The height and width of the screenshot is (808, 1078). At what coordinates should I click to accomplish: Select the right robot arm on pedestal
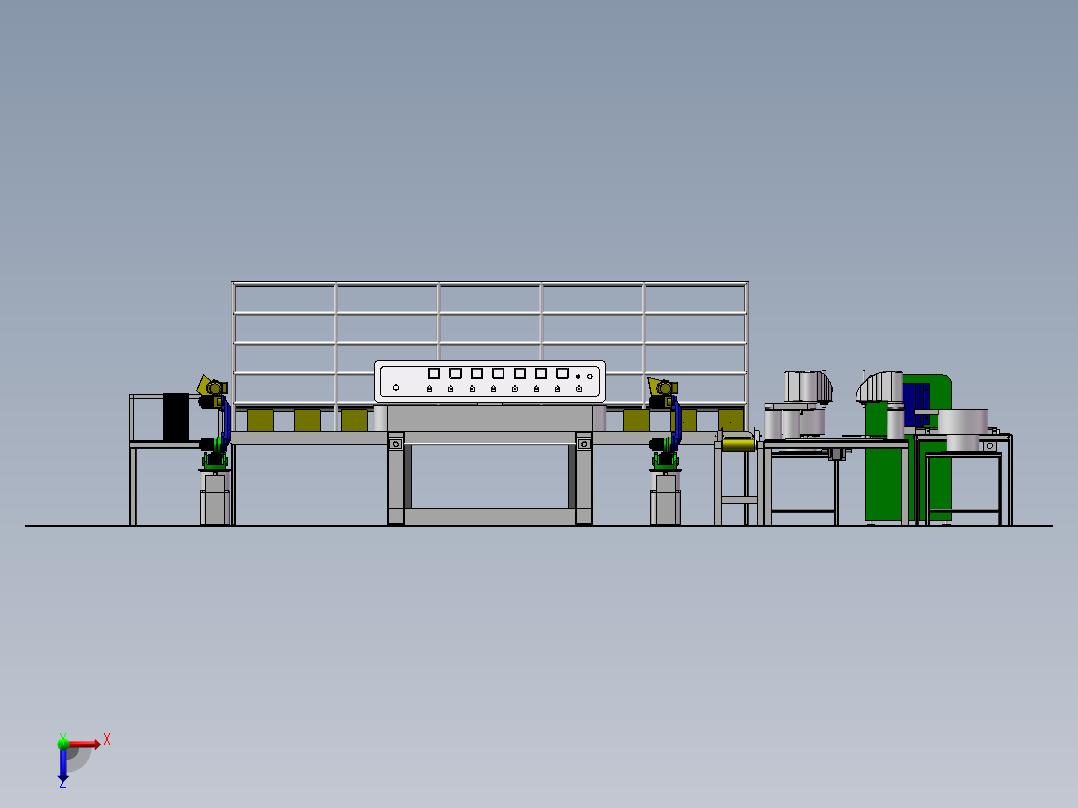point(665,424)
